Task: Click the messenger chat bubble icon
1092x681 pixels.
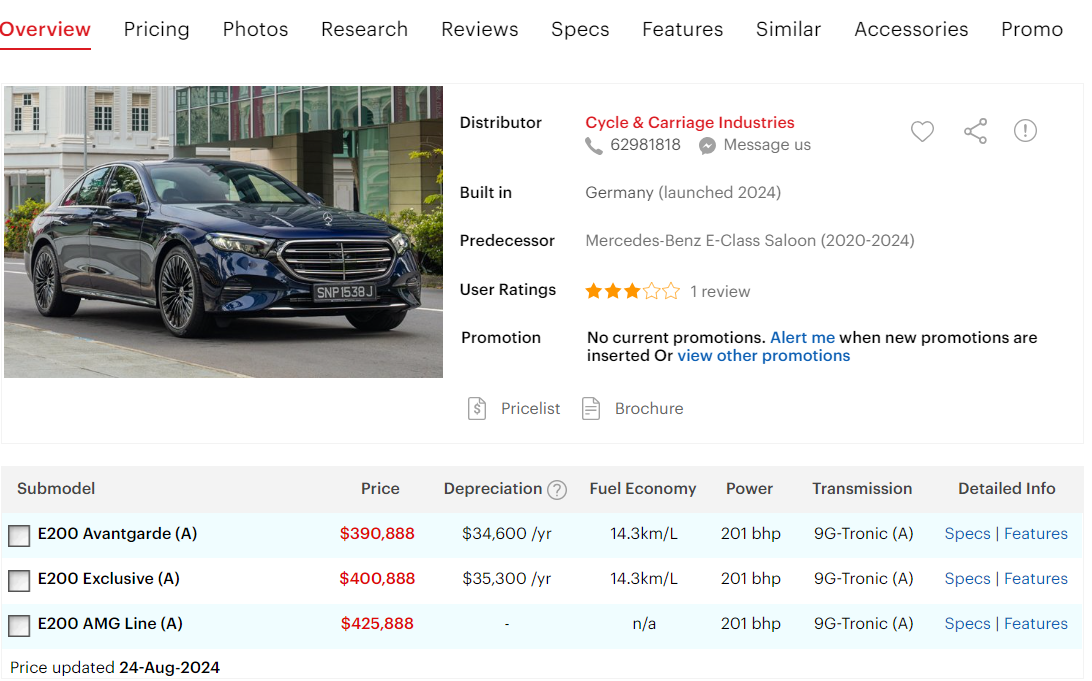Action: click(707, 146)
